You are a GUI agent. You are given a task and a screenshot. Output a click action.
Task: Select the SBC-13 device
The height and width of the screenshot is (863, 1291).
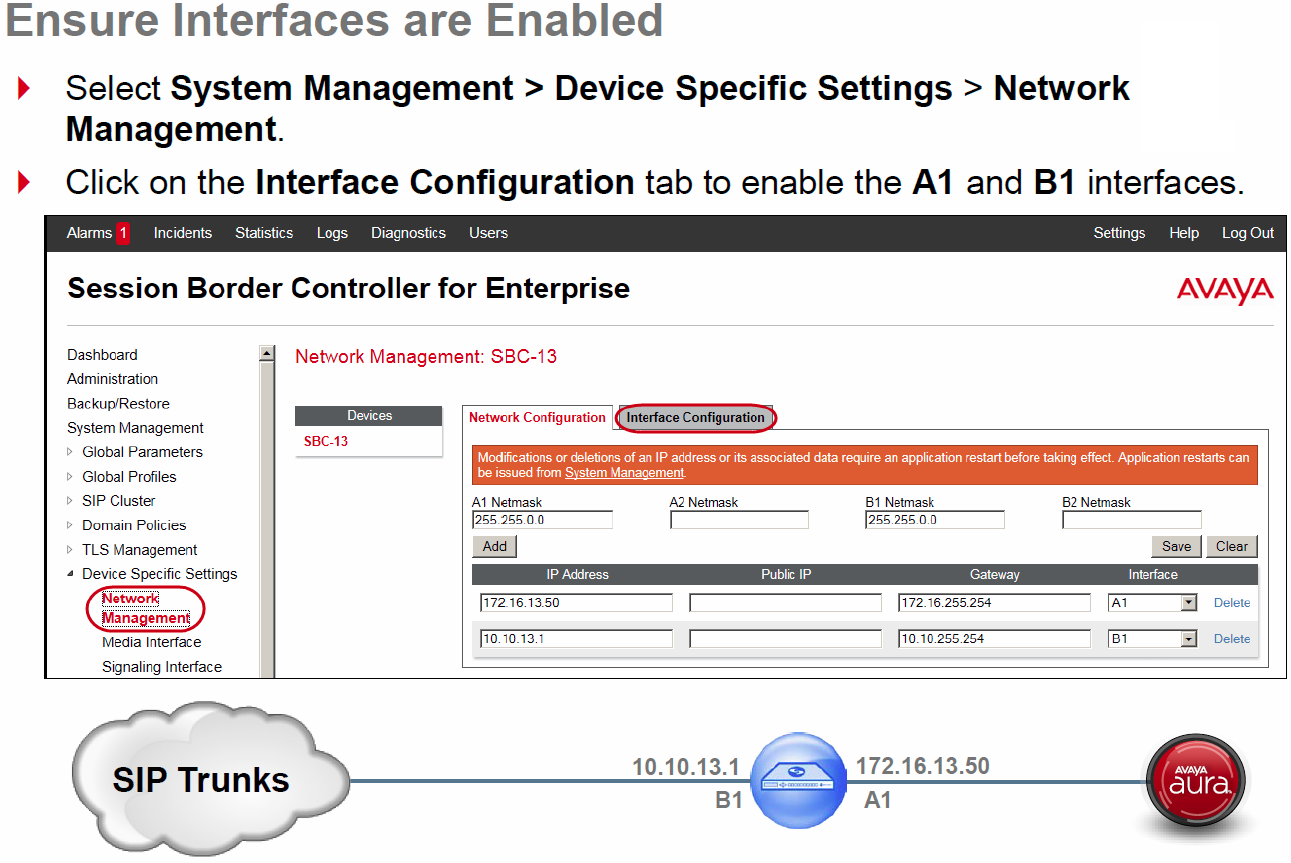pos(326,441)
